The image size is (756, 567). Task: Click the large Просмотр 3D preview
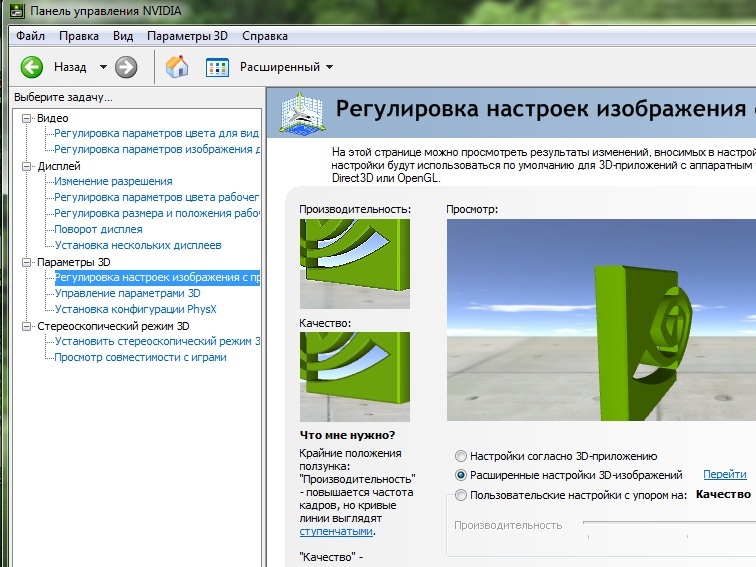click(x=601, y=320)
